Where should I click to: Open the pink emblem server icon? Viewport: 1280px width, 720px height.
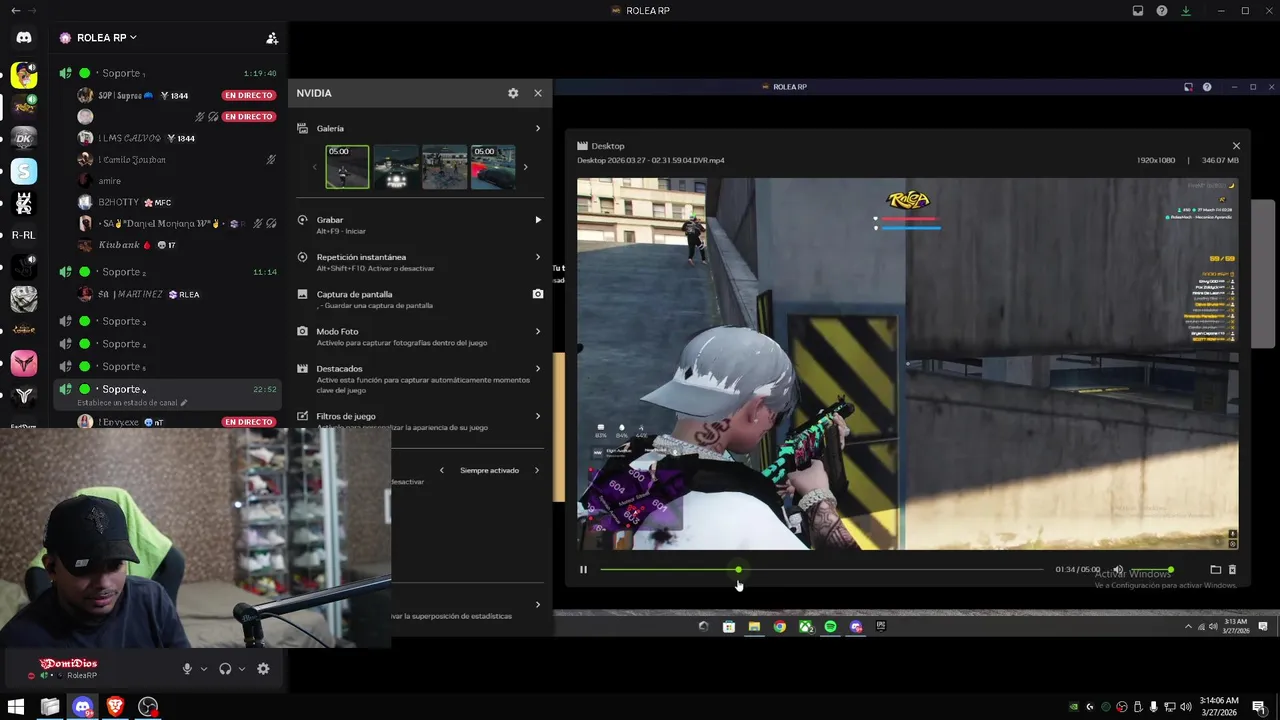pyautogui.click(x=24, y=363)
